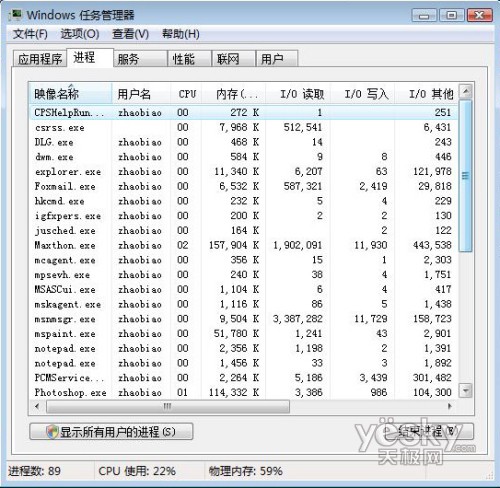The image size is (500, 488).
Task: Click the vertical scrollbar thumb
Action: 466,176
